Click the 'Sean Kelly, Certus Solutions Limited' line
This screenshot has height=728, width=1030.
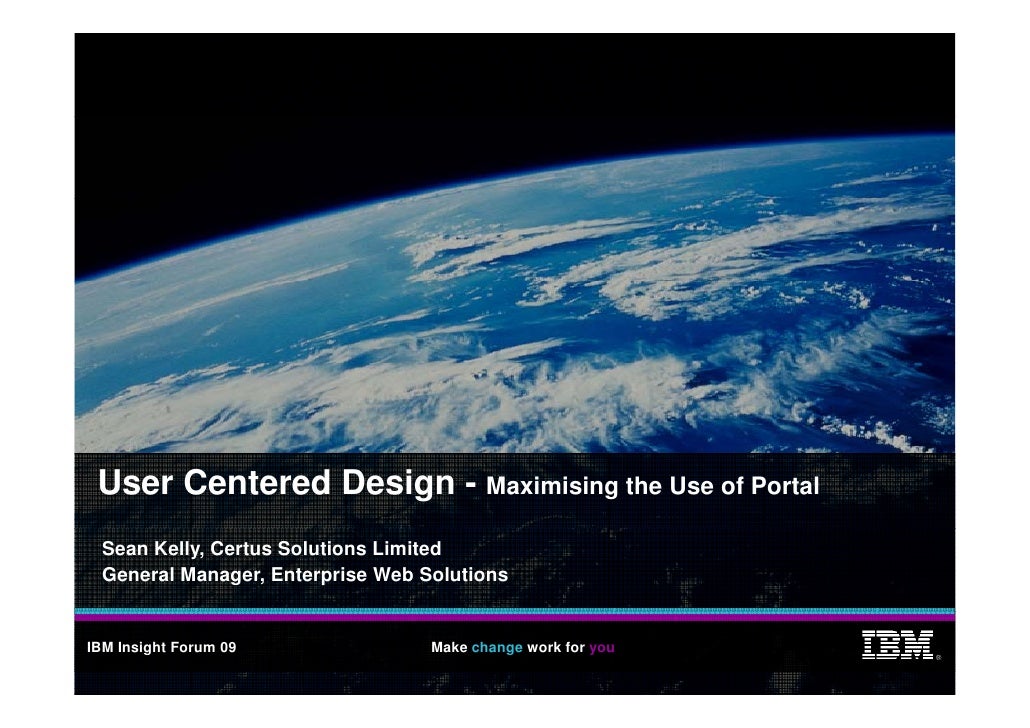click(x=271, y=549)
